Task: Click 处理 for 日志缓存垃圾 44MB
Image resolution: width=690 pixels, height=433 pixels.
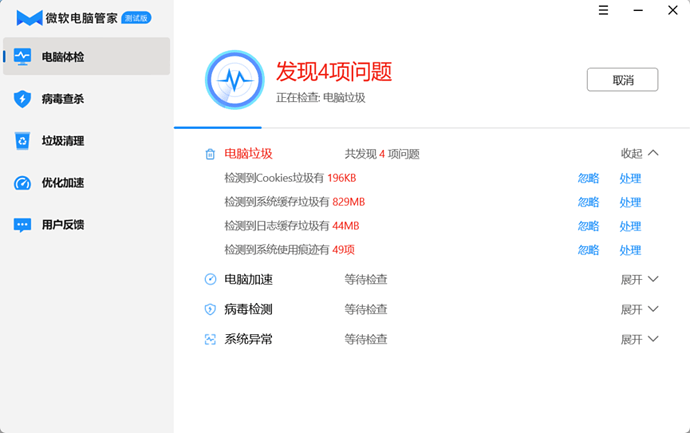Action: (630, 226)
